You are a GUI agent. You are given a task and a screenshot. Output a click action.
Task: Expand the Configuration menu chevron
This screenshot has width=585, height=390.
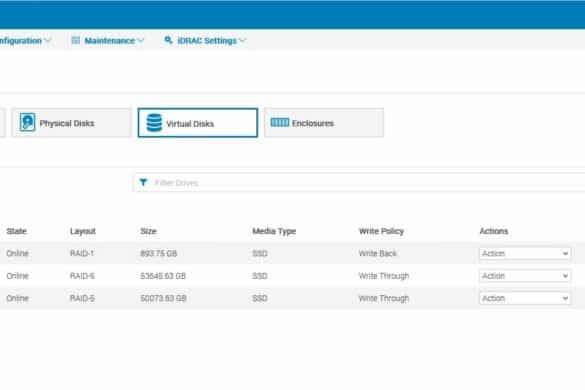48,40
